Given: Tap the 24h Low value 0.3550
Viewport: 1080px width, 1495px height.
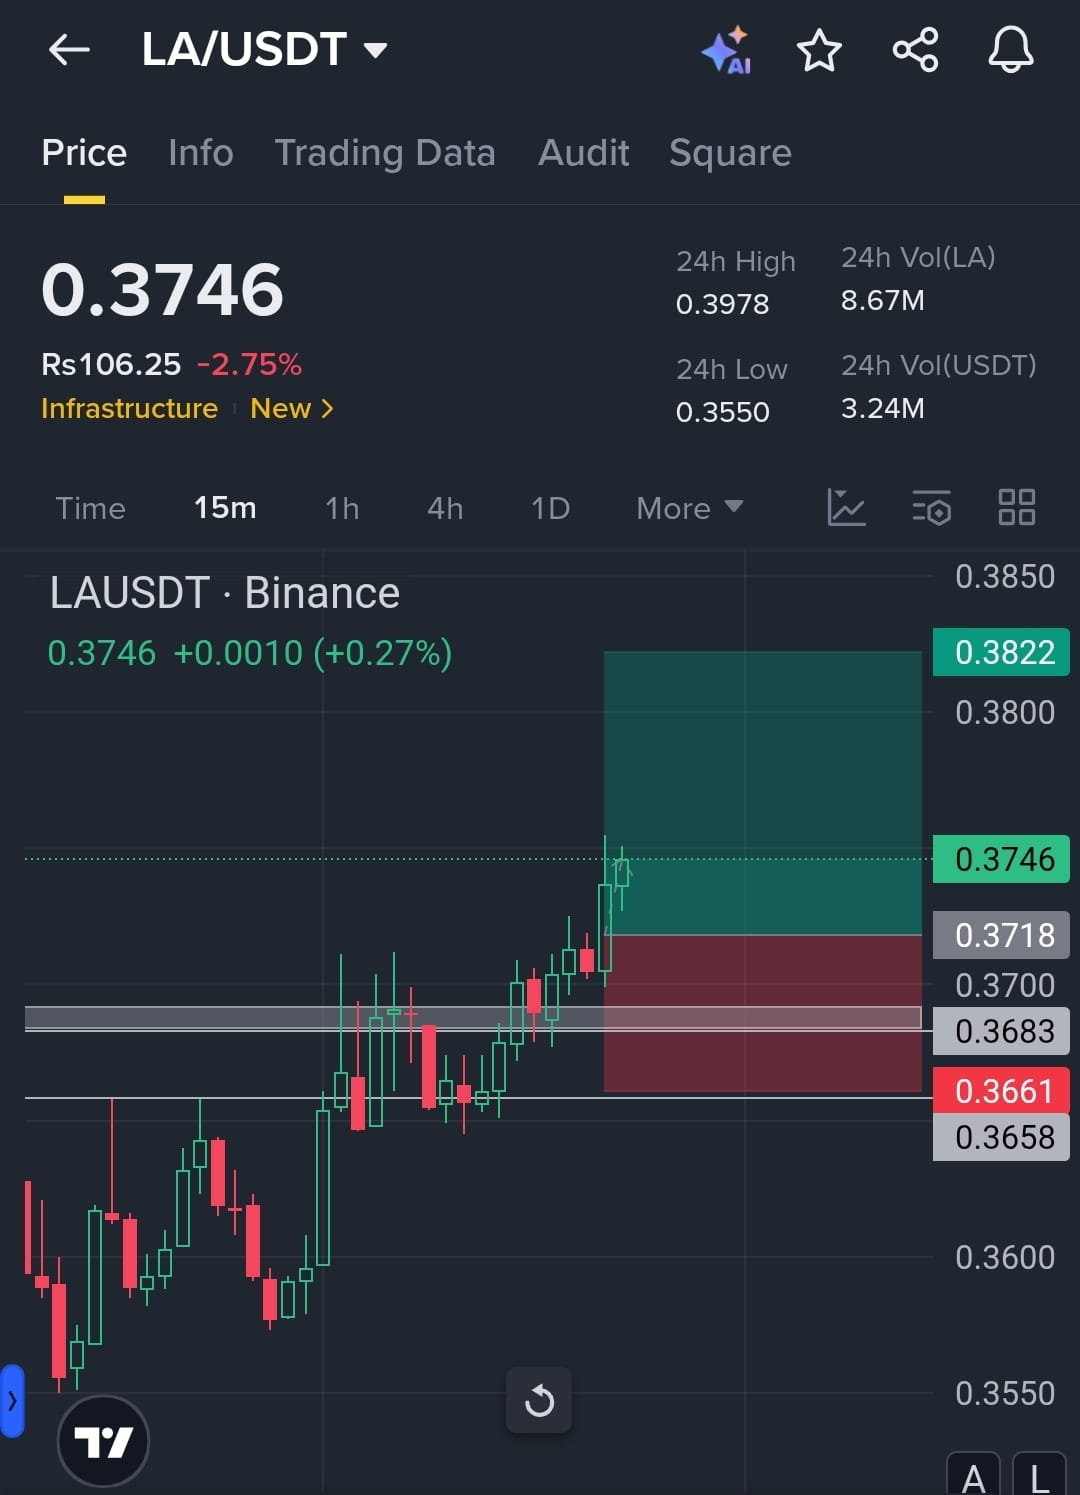Looking at the screenshot, I should [x=722, y=412].
